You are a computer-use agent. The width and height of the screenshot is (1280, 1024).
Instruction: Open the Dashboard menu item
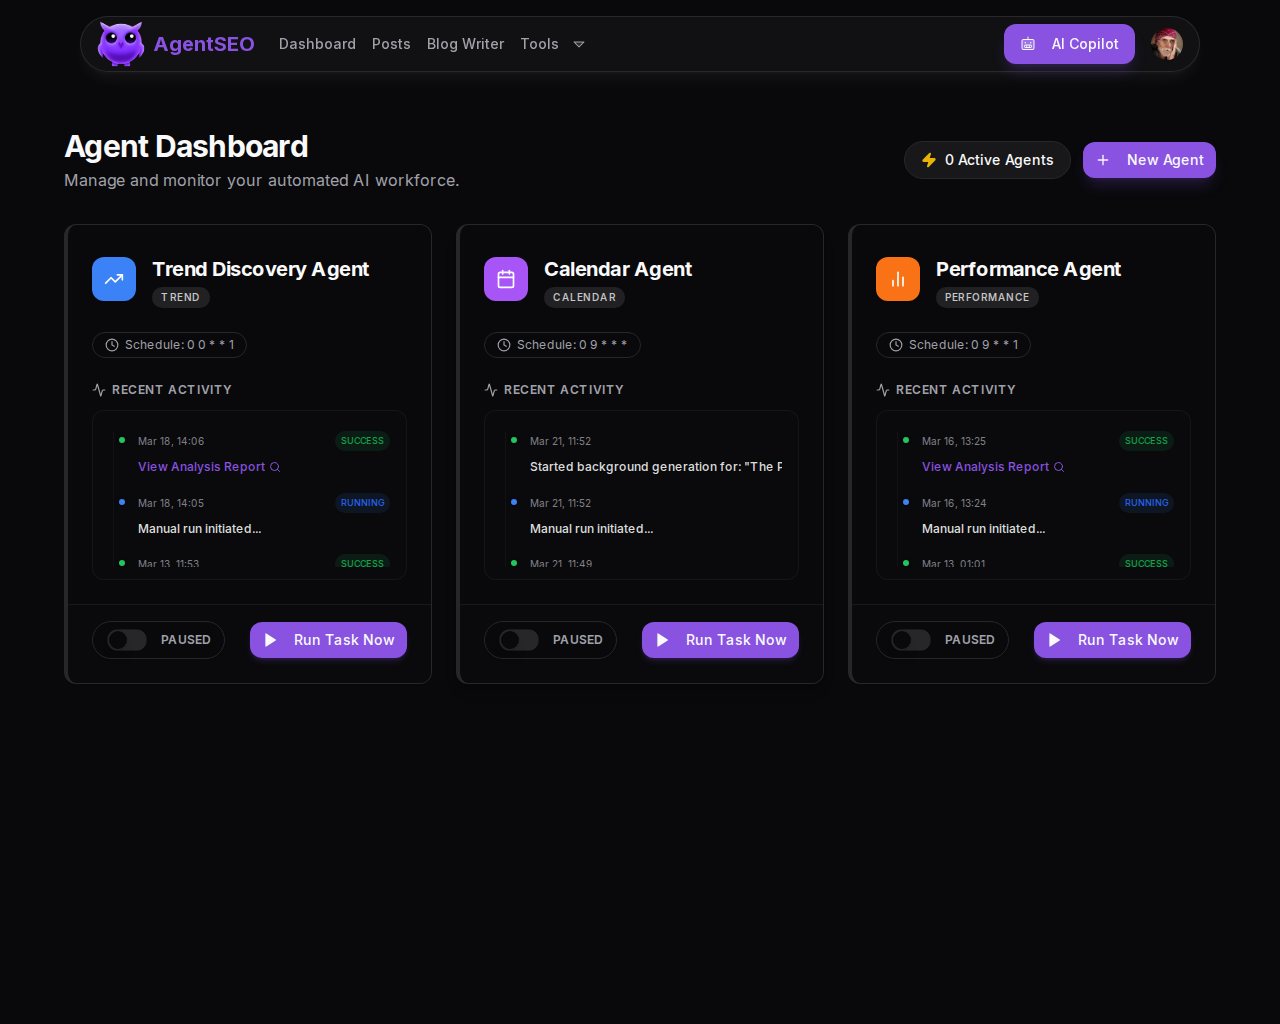point(317,44)
